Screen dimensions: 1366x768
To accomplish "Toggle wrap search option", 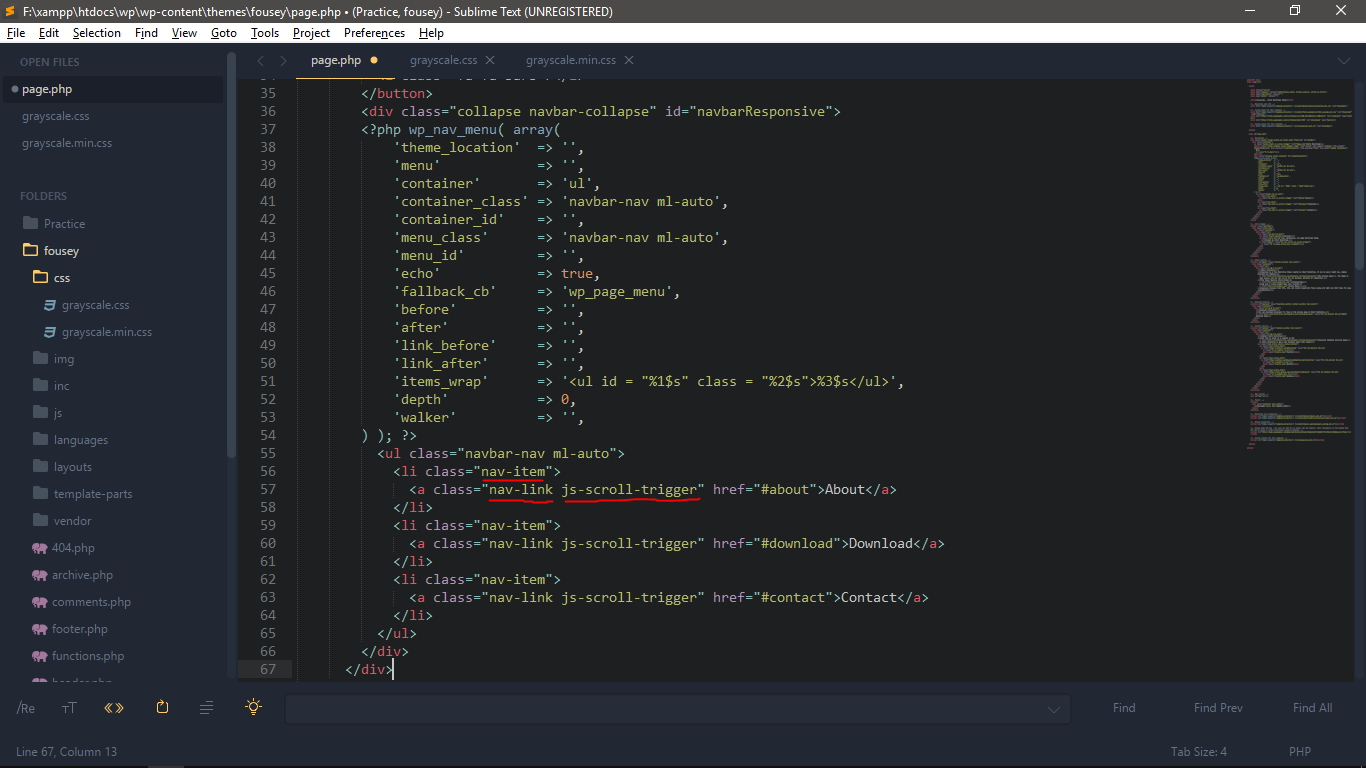I will 162,707.
